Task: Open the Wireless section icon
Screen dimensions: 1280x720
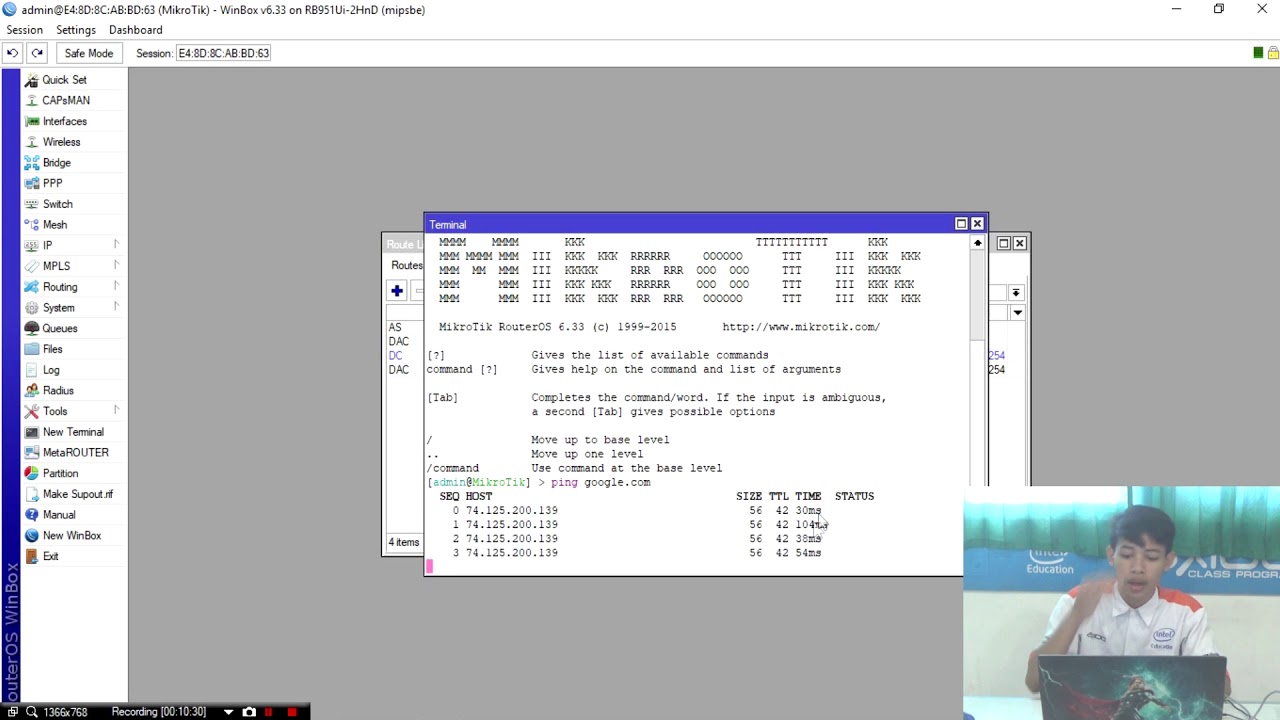Action: click(x=31, y=142)
